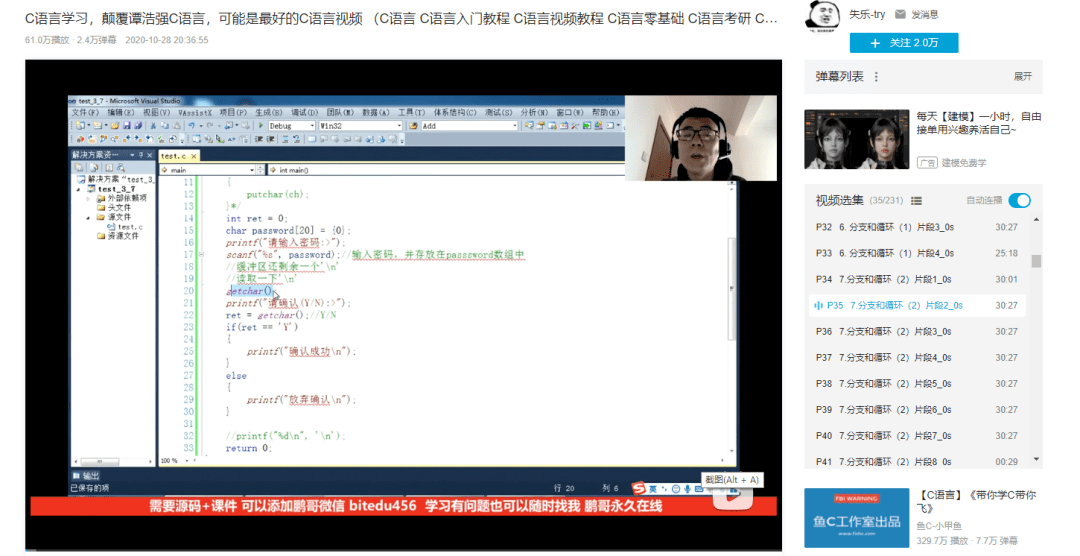The image size is (1080, 556).
Task: Select episode P38 7.分支和循环 (2) 片段5_0s
Action: pos(917,384)
